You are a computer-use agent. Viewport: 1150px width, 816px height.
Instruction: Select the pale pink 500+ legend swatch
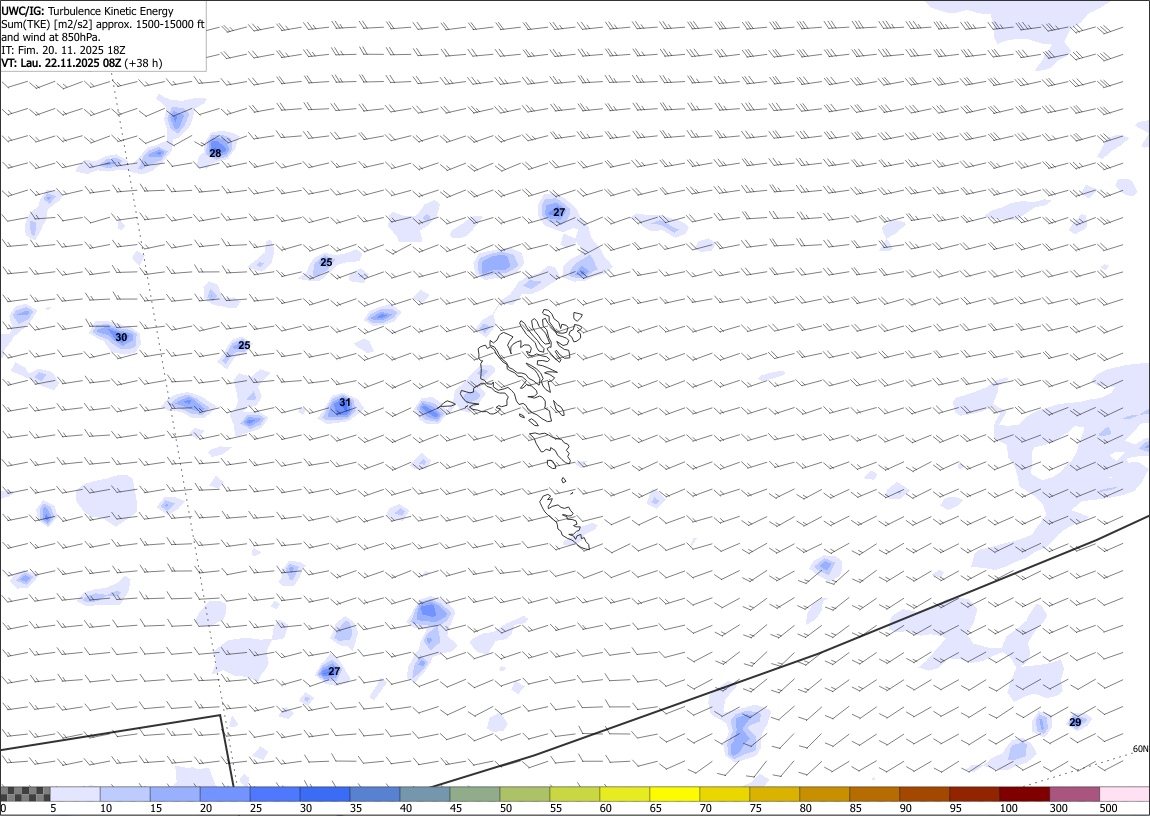(x=1125, y=794)
